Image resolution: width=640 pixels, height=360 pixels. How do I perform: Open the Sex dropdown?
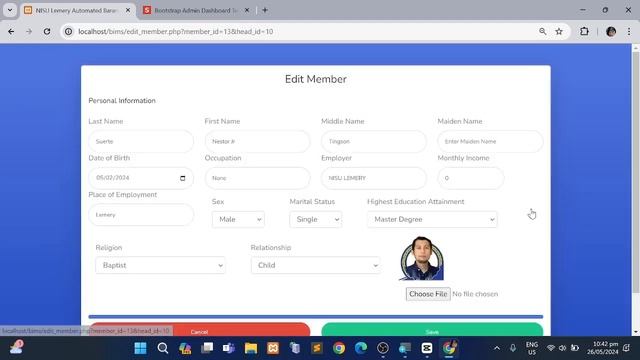tap(238, 219)
